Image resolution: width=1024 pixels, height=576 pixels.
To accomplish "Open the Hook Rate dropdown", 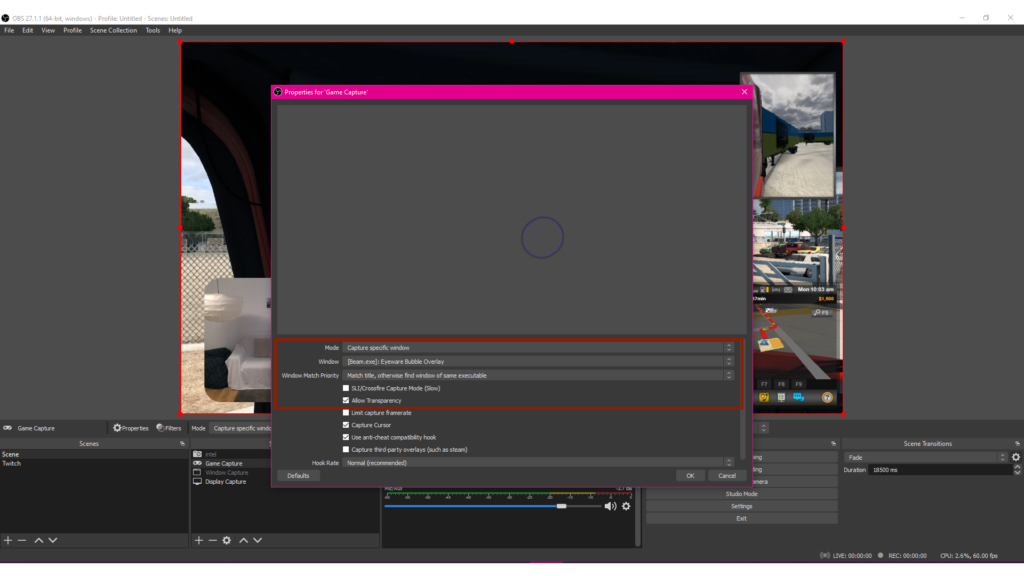I will (x=539, y=462).
